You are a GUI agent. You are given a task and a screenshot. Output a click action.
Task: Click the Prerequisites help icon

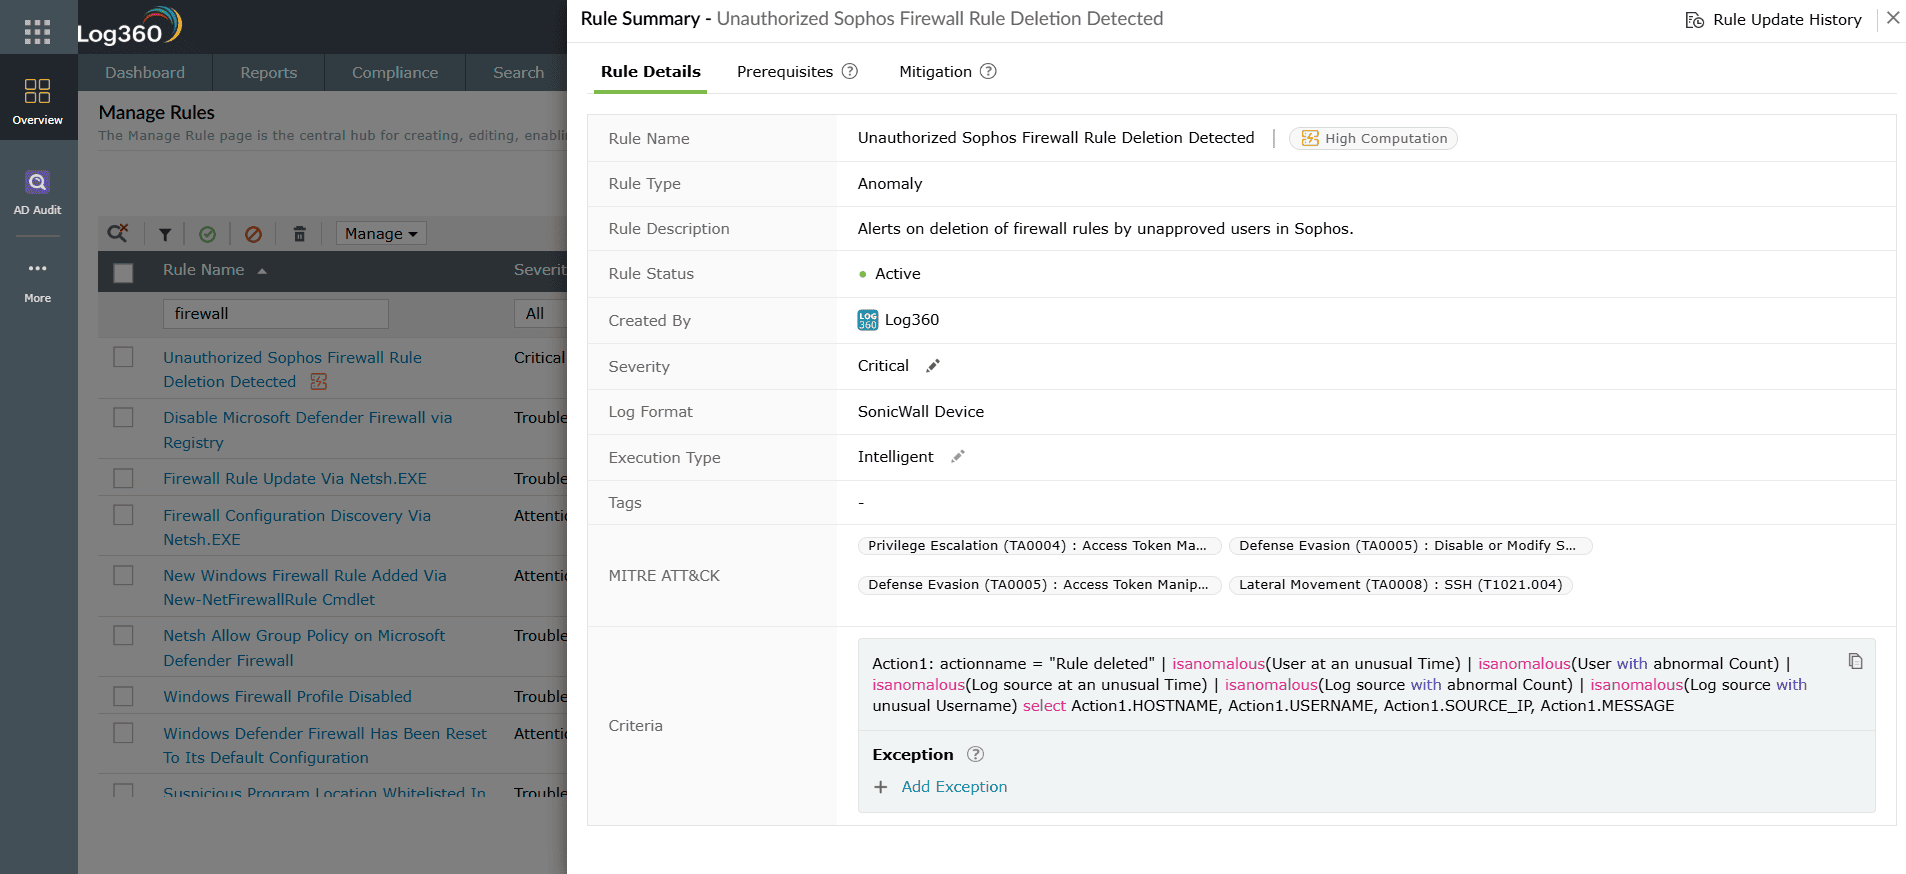pyautogui.click(x=850, y=71)
